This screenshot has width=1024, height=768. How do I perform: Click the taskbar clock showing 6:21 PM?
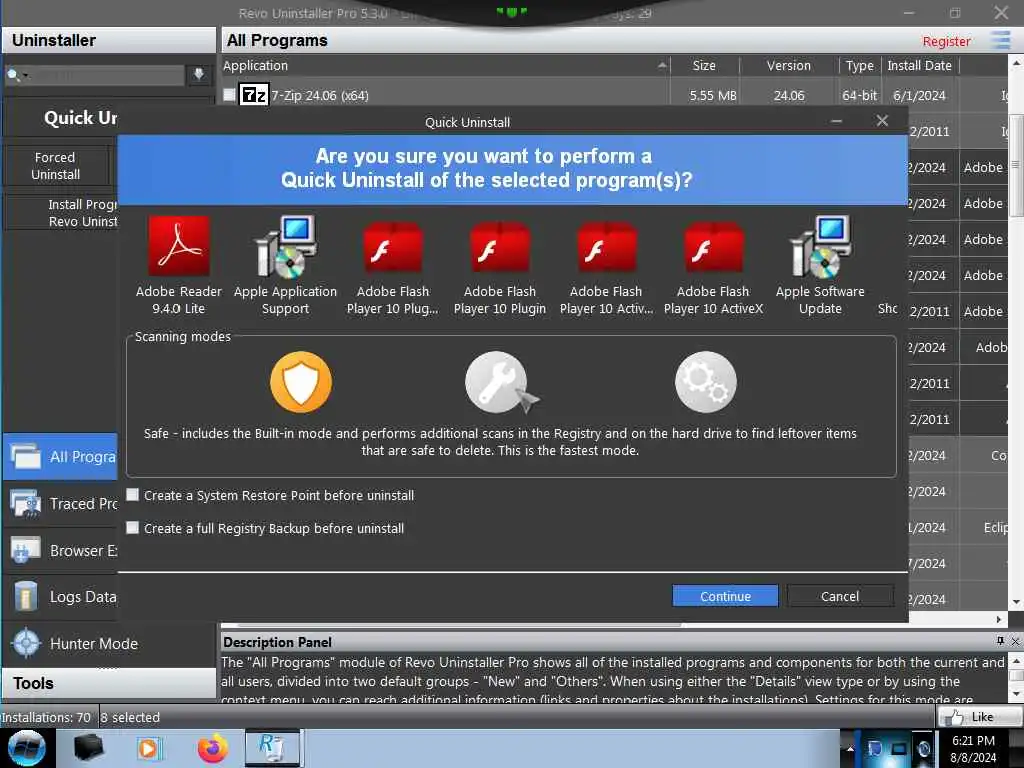click(973, 749)
